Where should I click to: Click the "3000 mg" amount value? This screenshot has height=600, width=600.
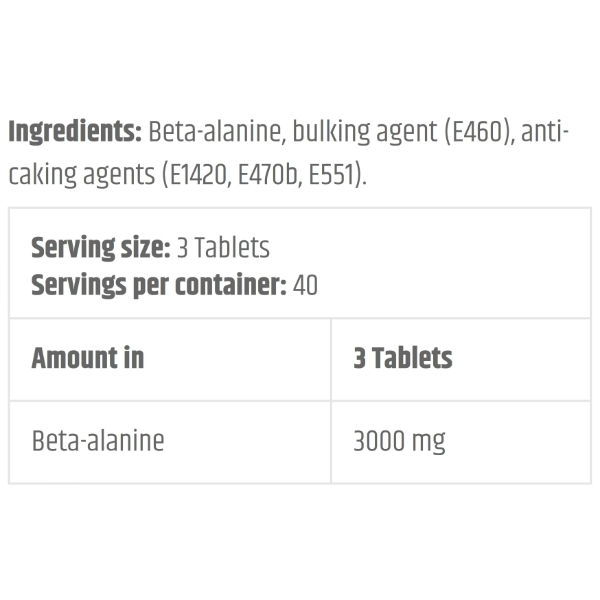(399, 440)
